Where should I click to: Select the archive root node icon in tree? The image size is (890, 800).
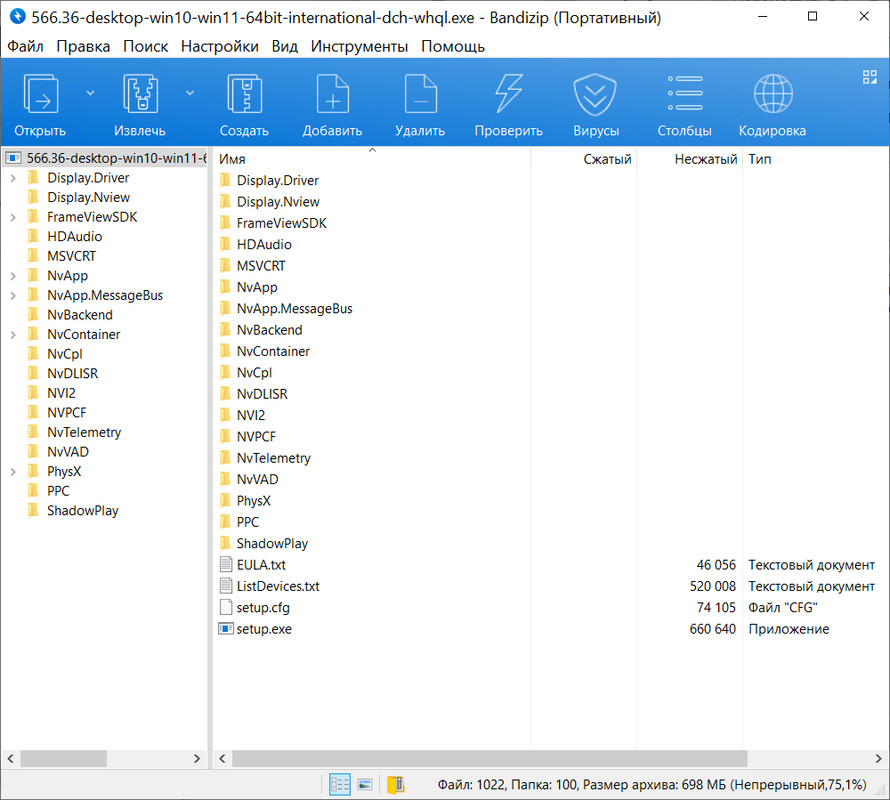[13, 157]
